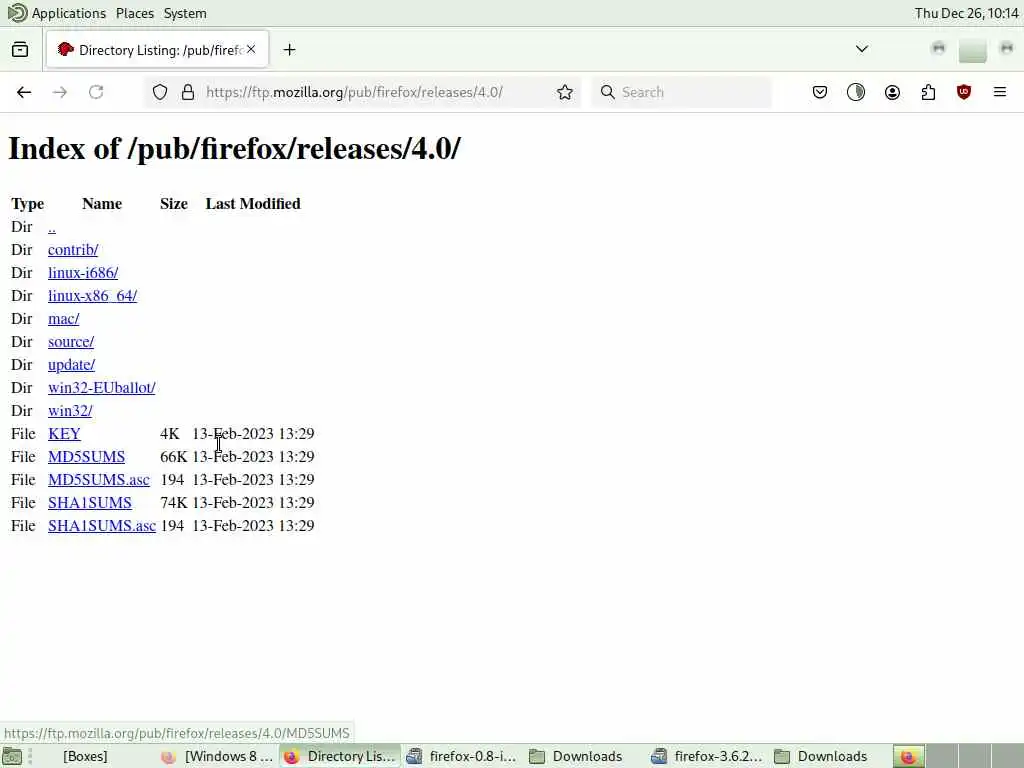Open the Pocket save icon
This screenshot has height=768, width=1024.
pos(820,92)
